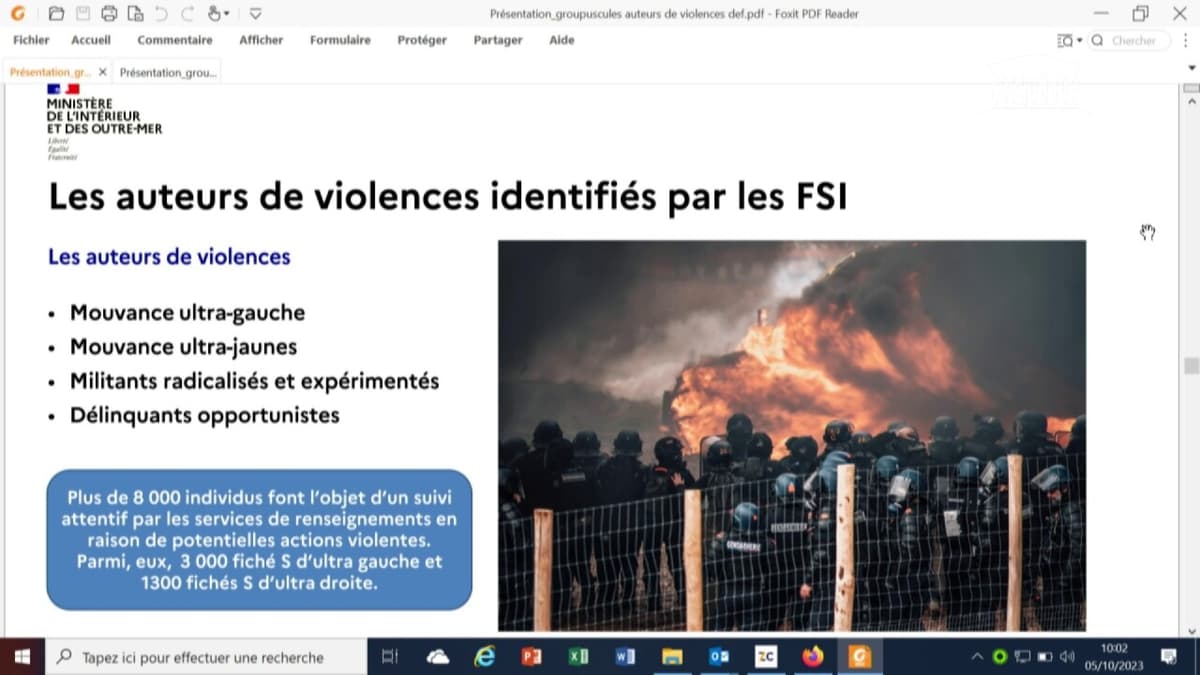Open the Protéger ribbon tab
Viewport: 1200px width, 675px height.
pos(422,40)
